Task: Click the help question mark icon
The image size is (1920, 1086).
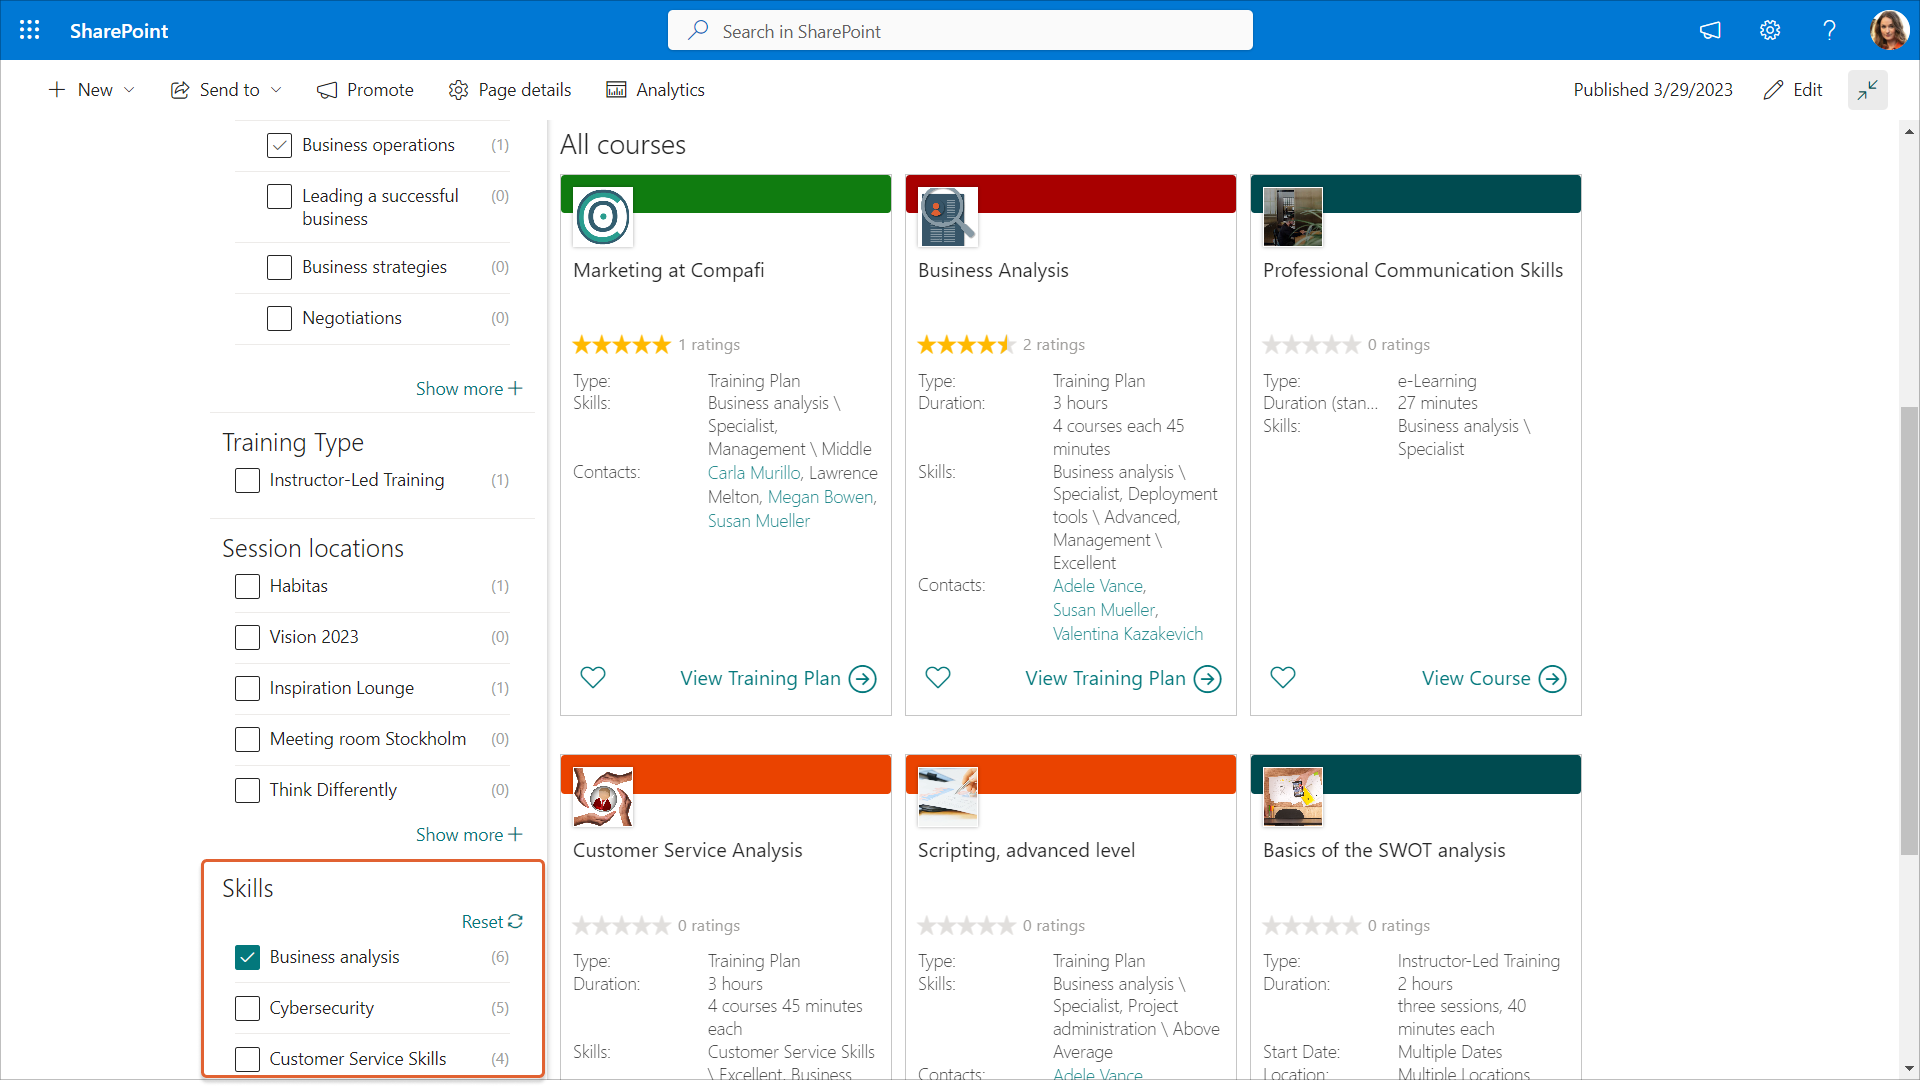Action: tap(1829, 30)
